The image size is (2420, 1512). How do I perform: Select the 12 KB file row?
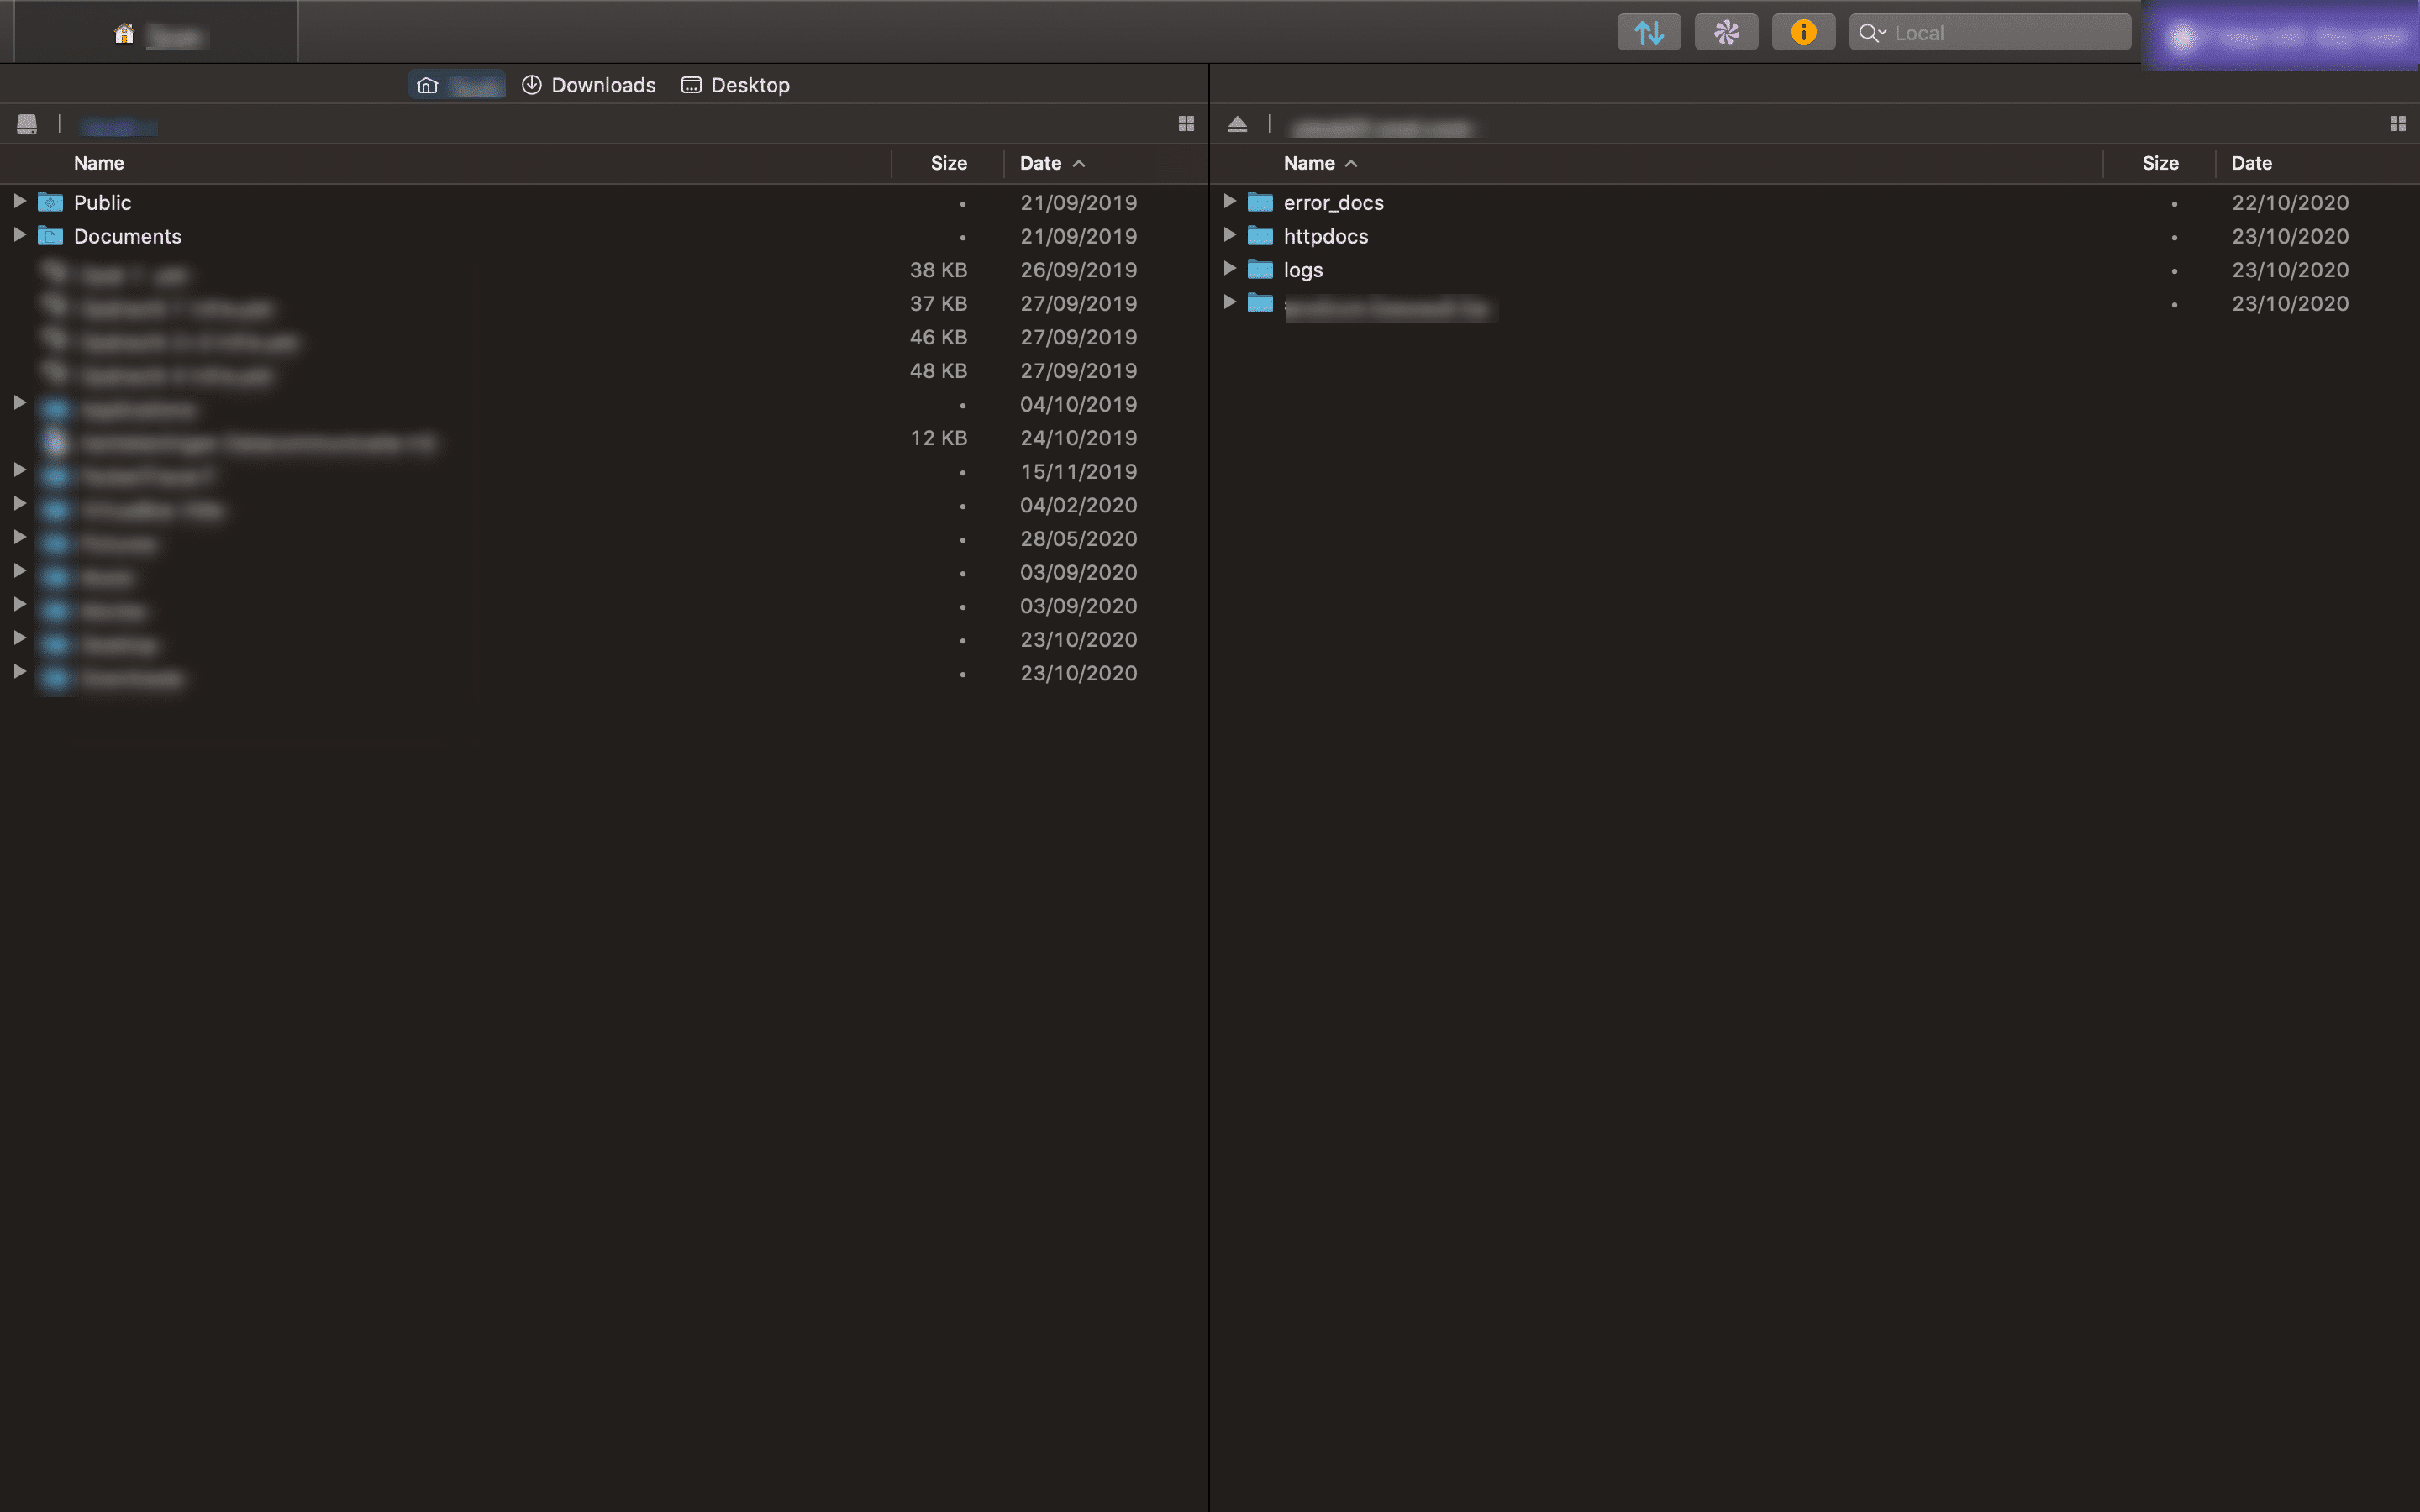[x=604, y=438]
